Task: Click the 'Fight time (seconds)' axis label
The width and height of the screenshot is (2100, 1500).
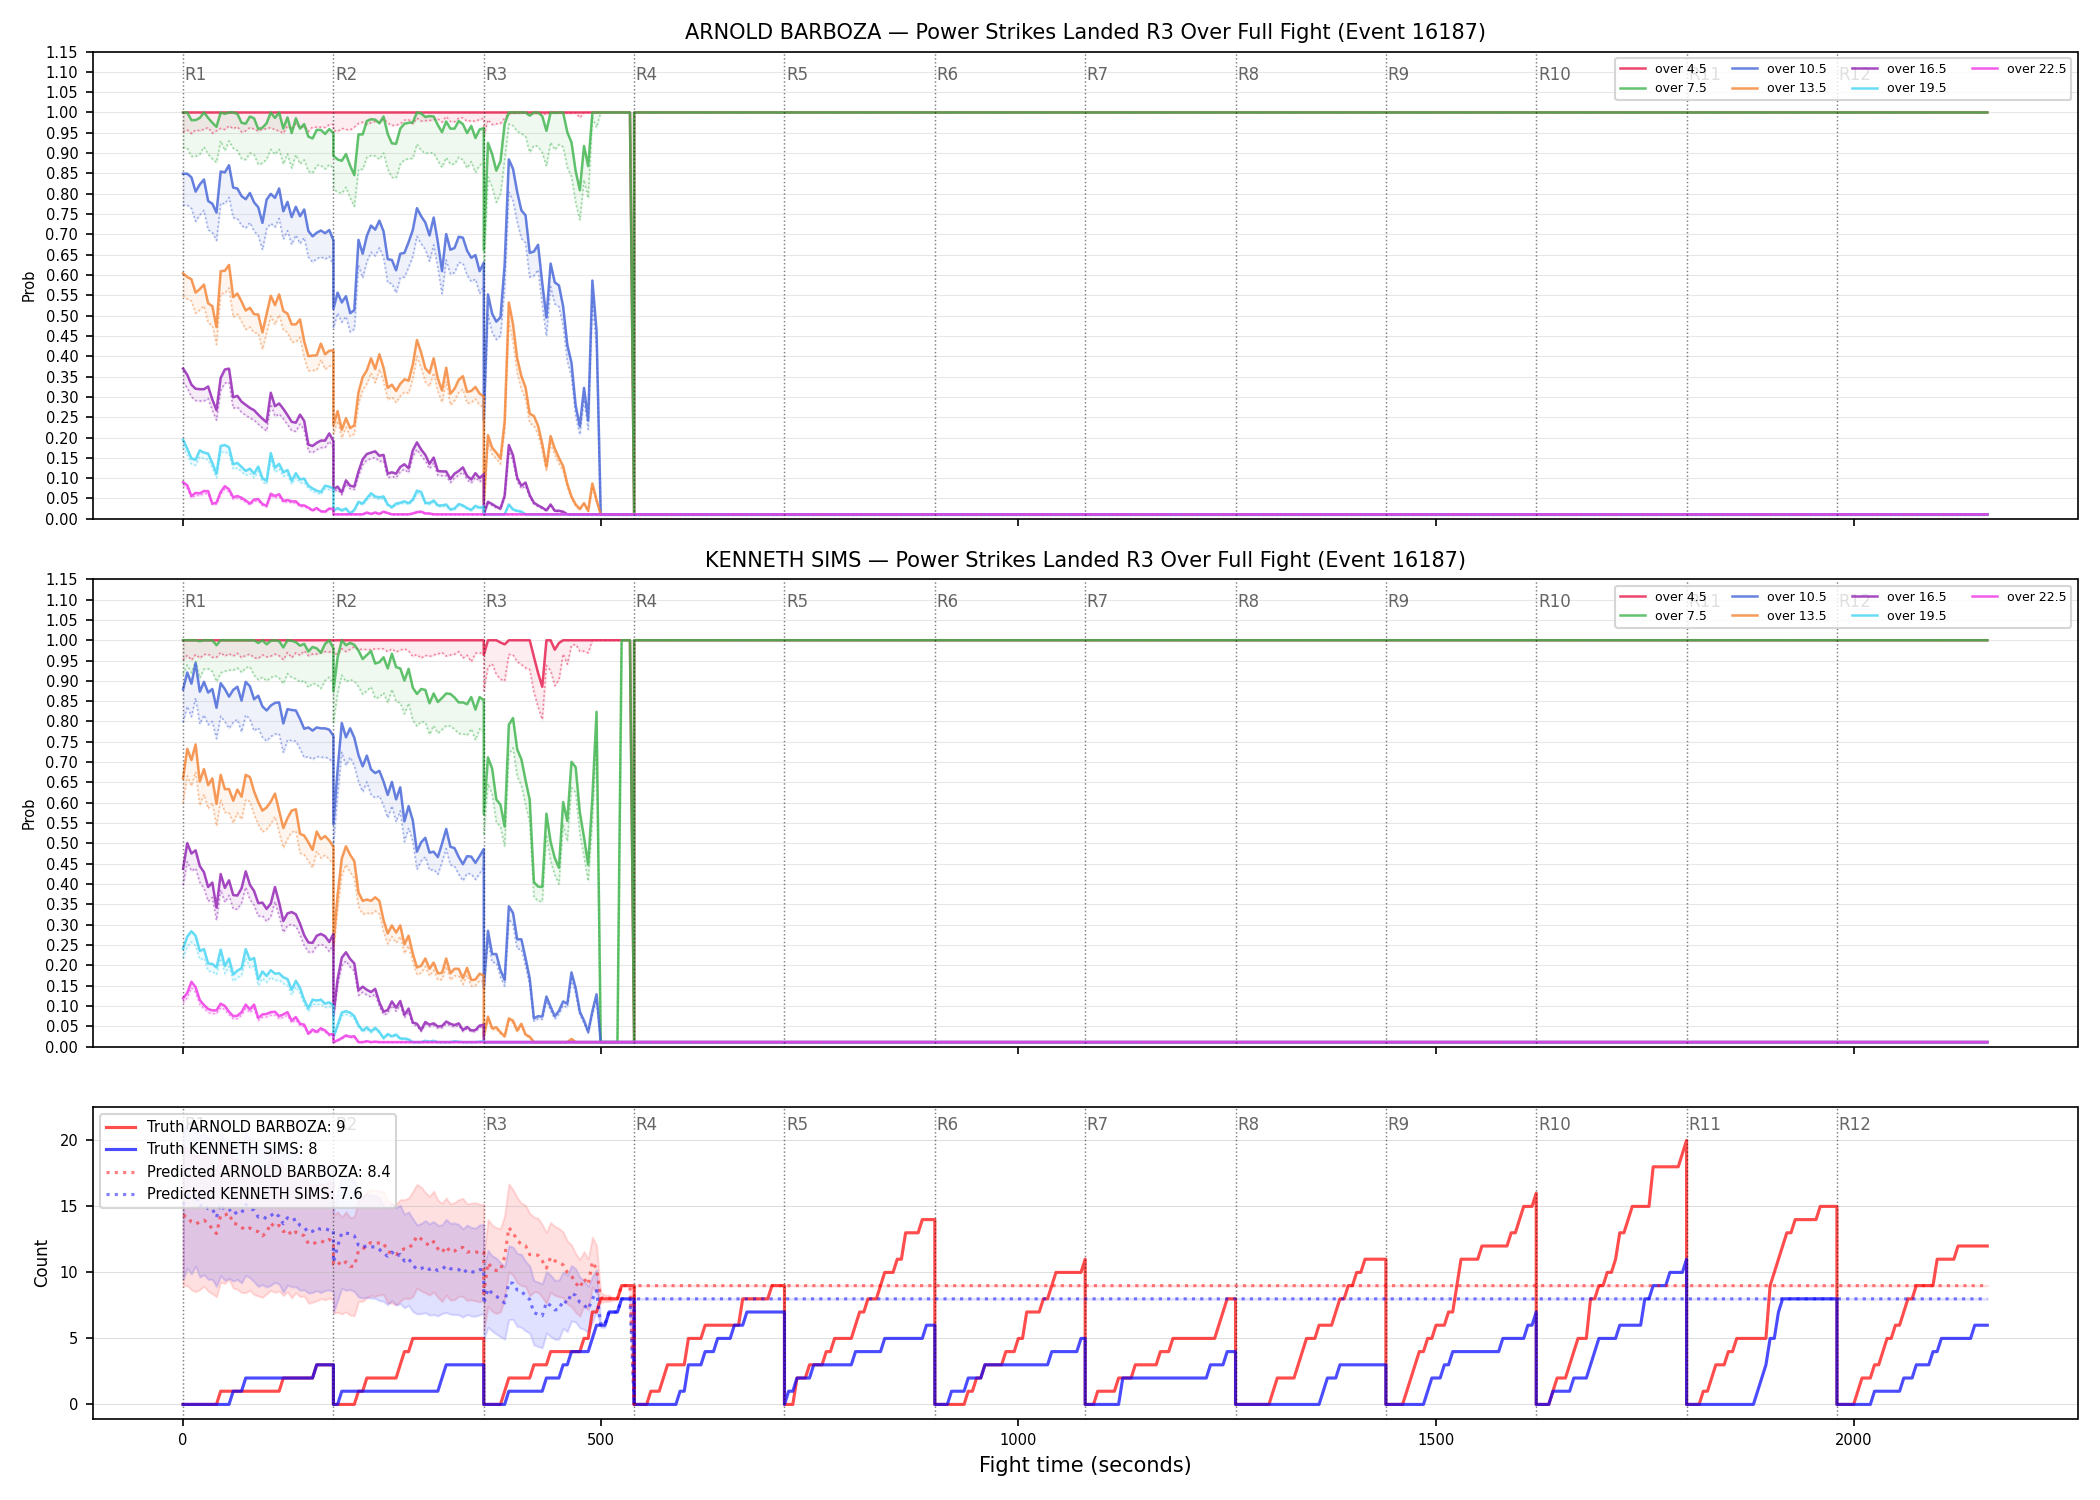Action: pos(1085,1465)
